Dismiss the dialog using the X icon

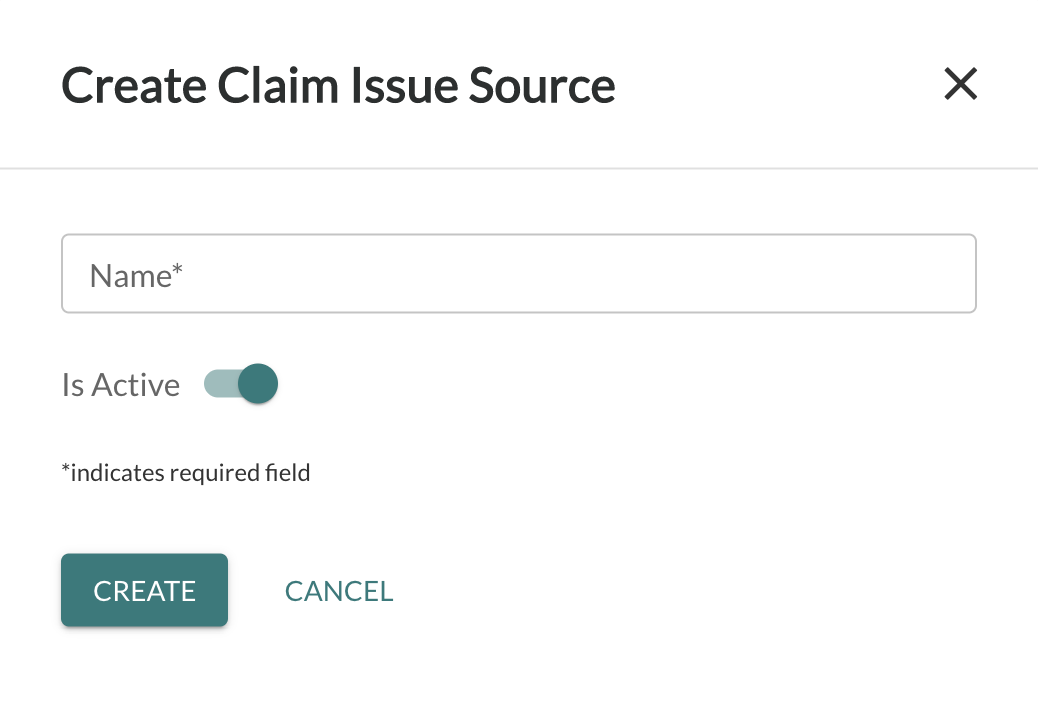coord(960,84)
